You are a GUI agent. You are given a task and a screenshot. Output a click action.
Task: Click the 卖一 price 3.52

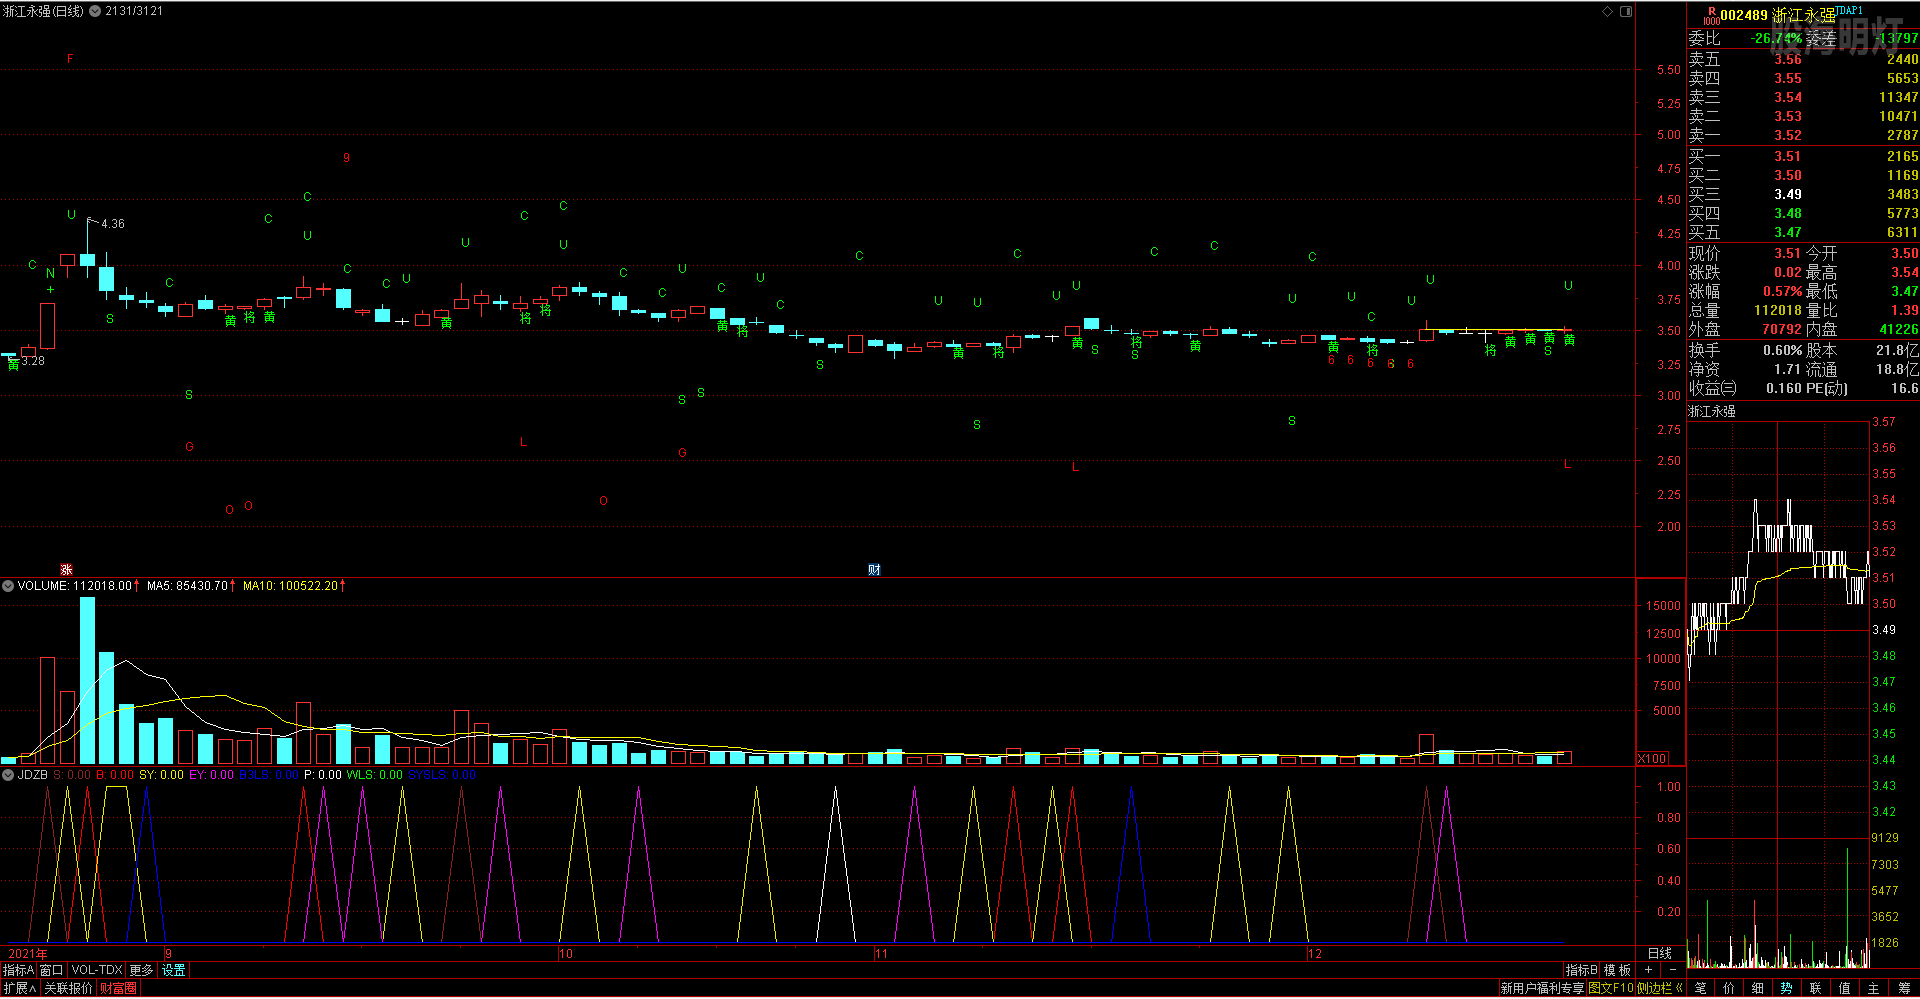pos(1788,135)
